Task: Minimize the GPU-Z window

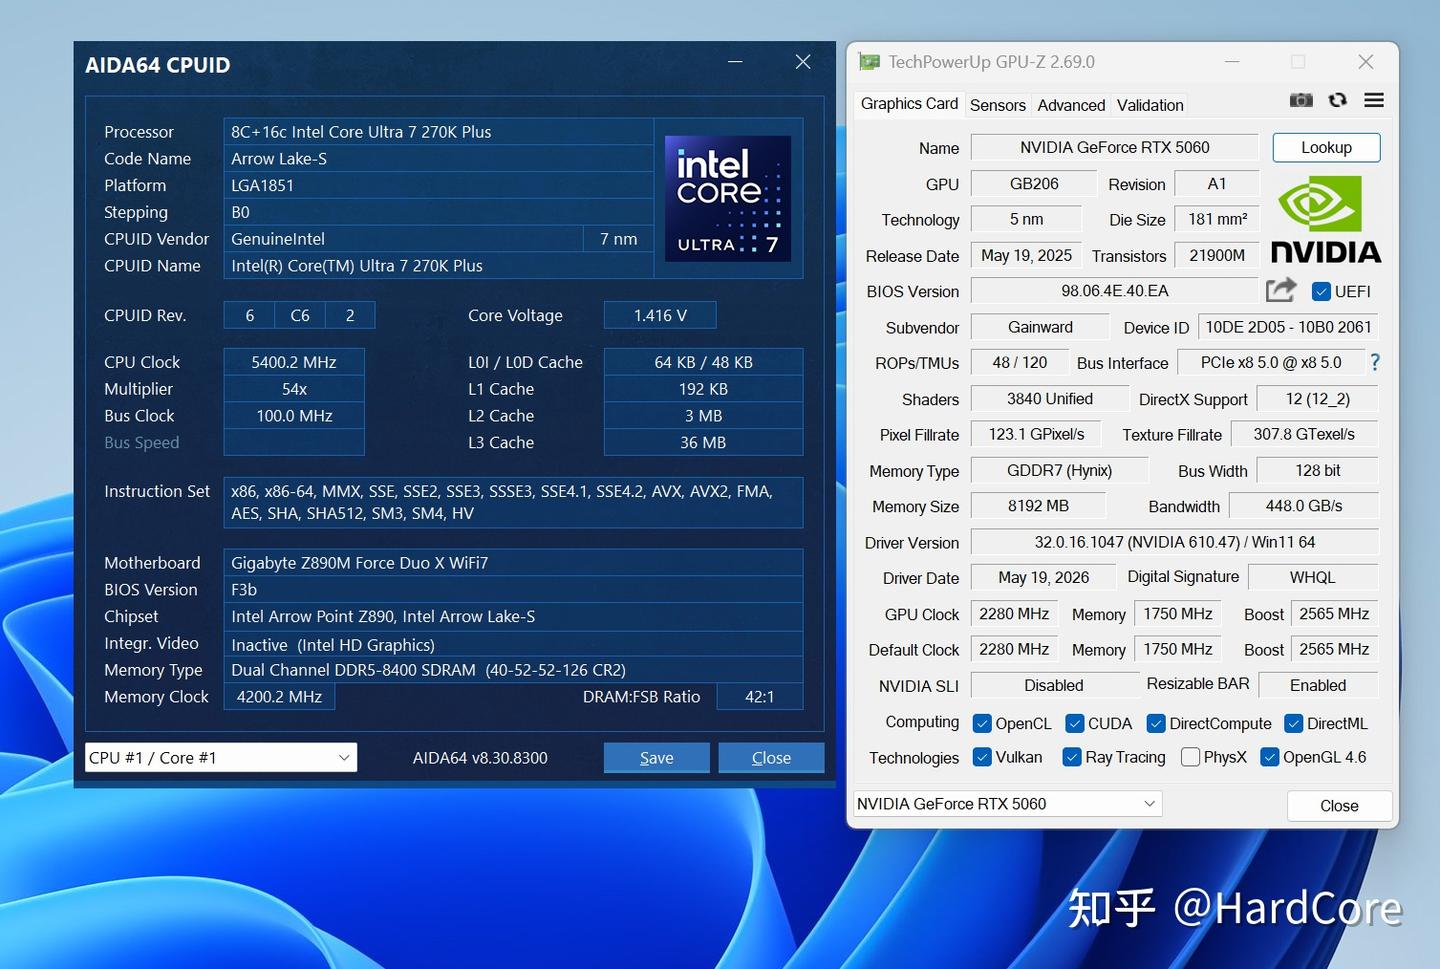Action: pos(1232,62)
